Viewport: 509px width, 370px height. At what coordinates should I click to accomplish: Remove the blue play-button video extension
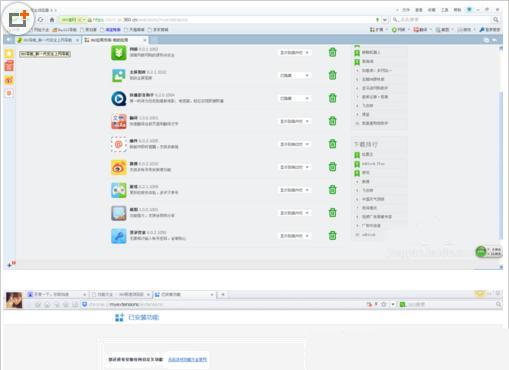(x=332, y=98)
